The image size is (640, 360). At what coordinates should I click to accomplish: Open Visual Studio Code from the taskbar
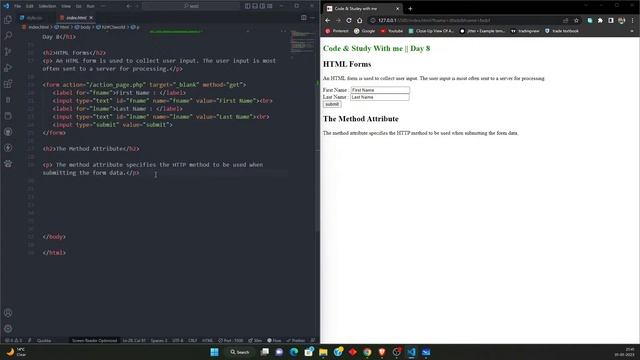click(411, 352)
